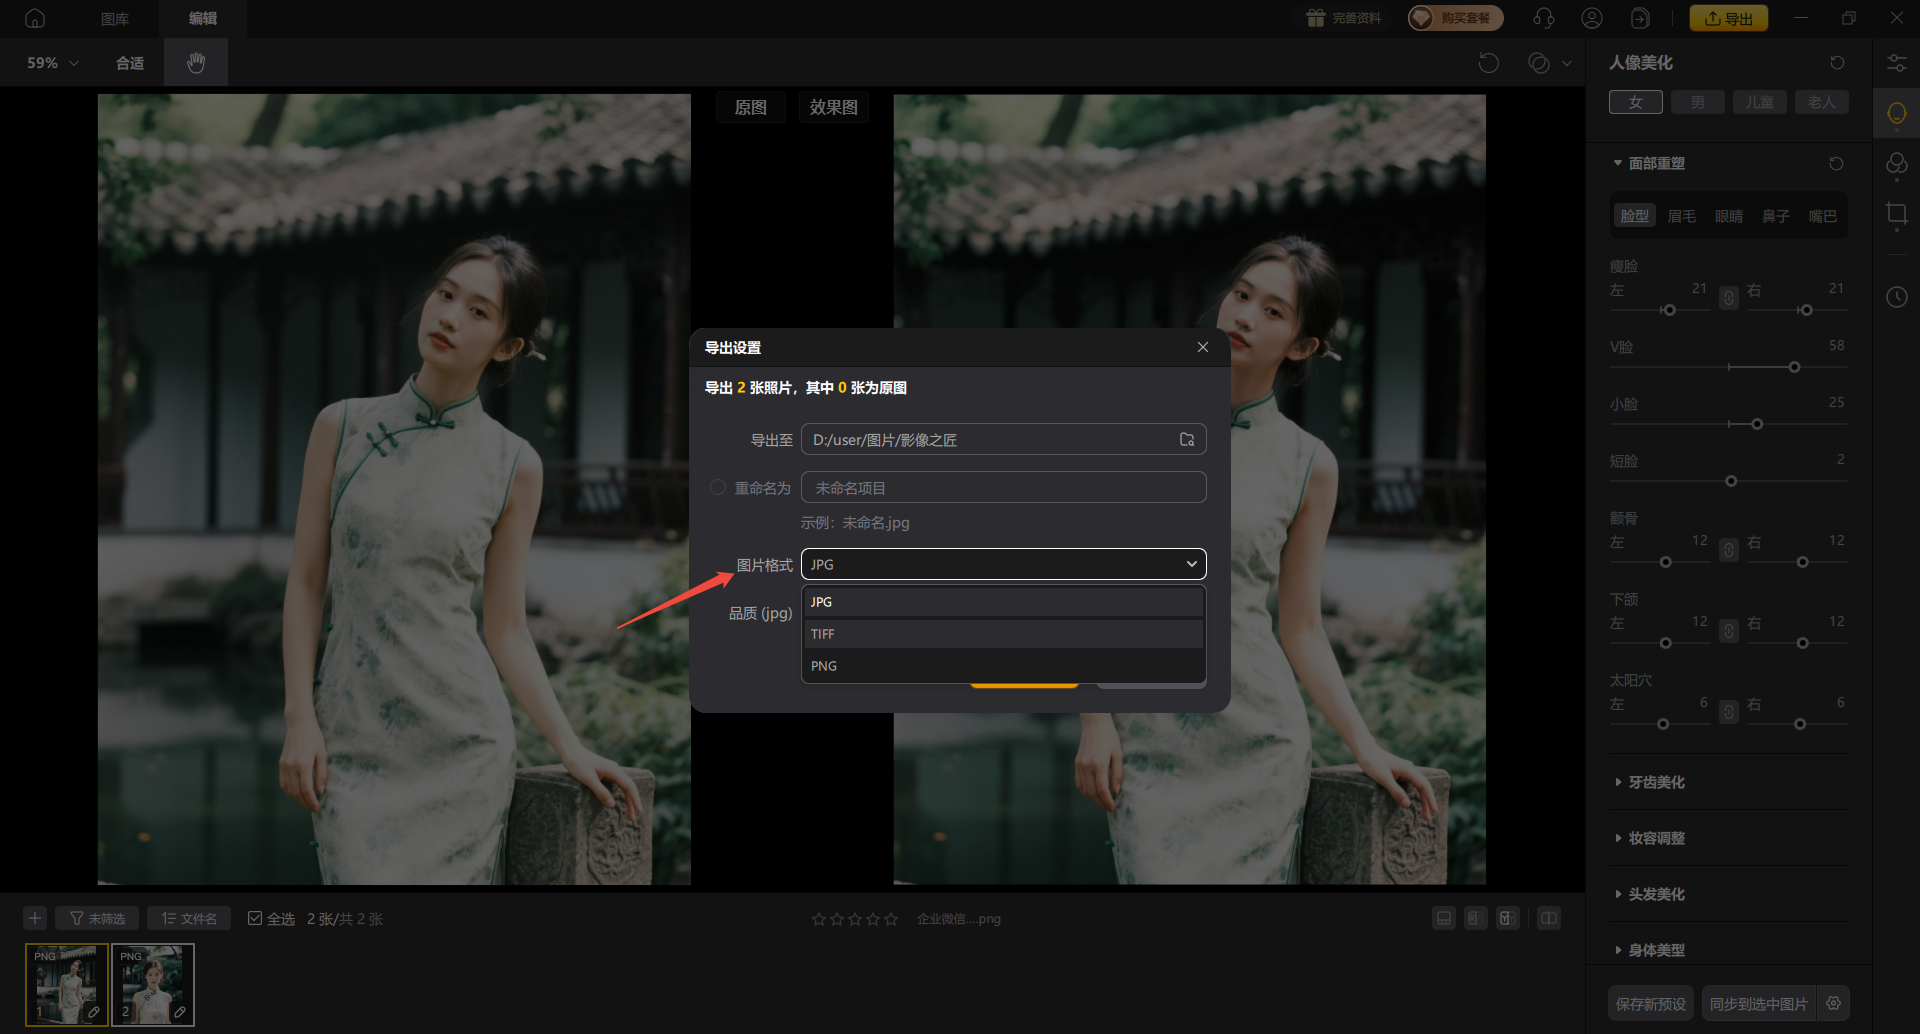Screen dimensions: 1920x1034
Task: Click the browse folder icon in export path
Action: (x=1187, y=440)
